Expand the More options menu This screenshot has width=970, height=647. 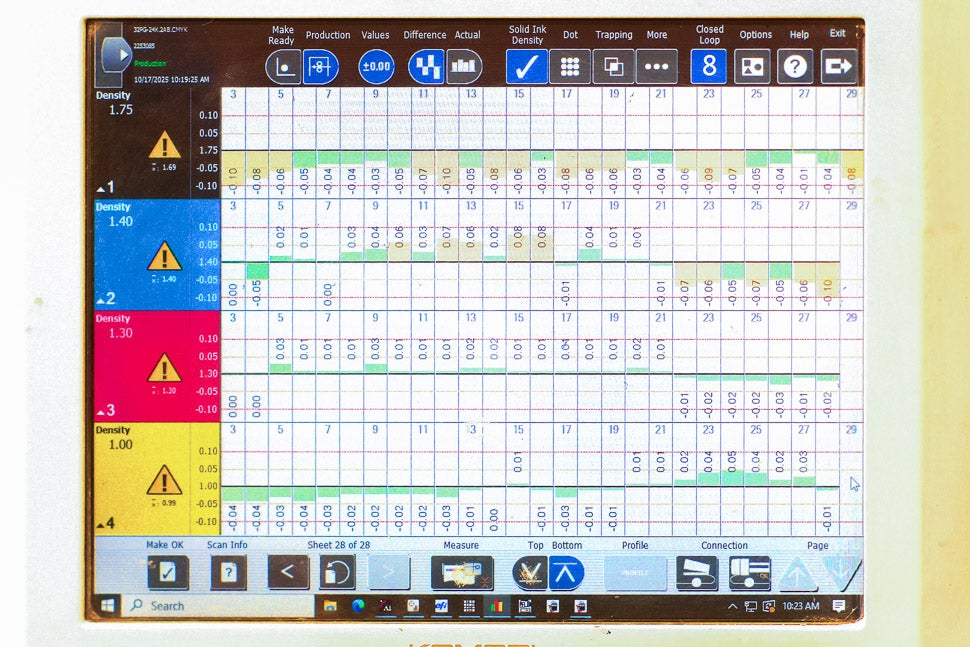(x=656, y=67)
